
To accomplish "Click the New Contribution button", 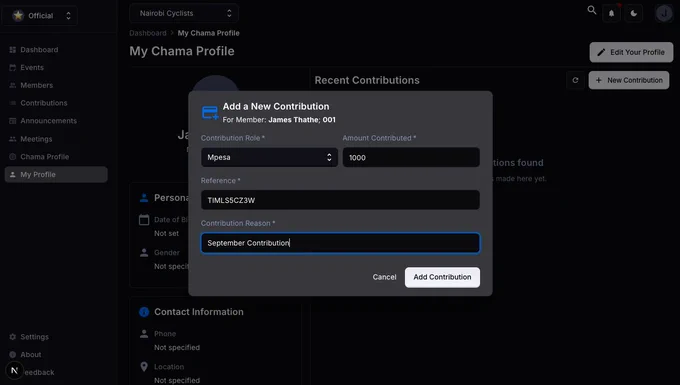I will tap(628, 80).
